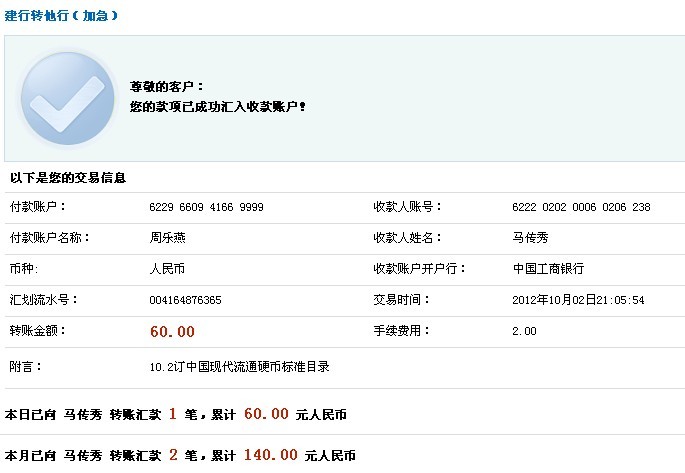Image resolution: width=685 pixels, height=473 pixels.
Task: Select payee account number 6222 0202 0006 0206 238
Action: (580, 207)
